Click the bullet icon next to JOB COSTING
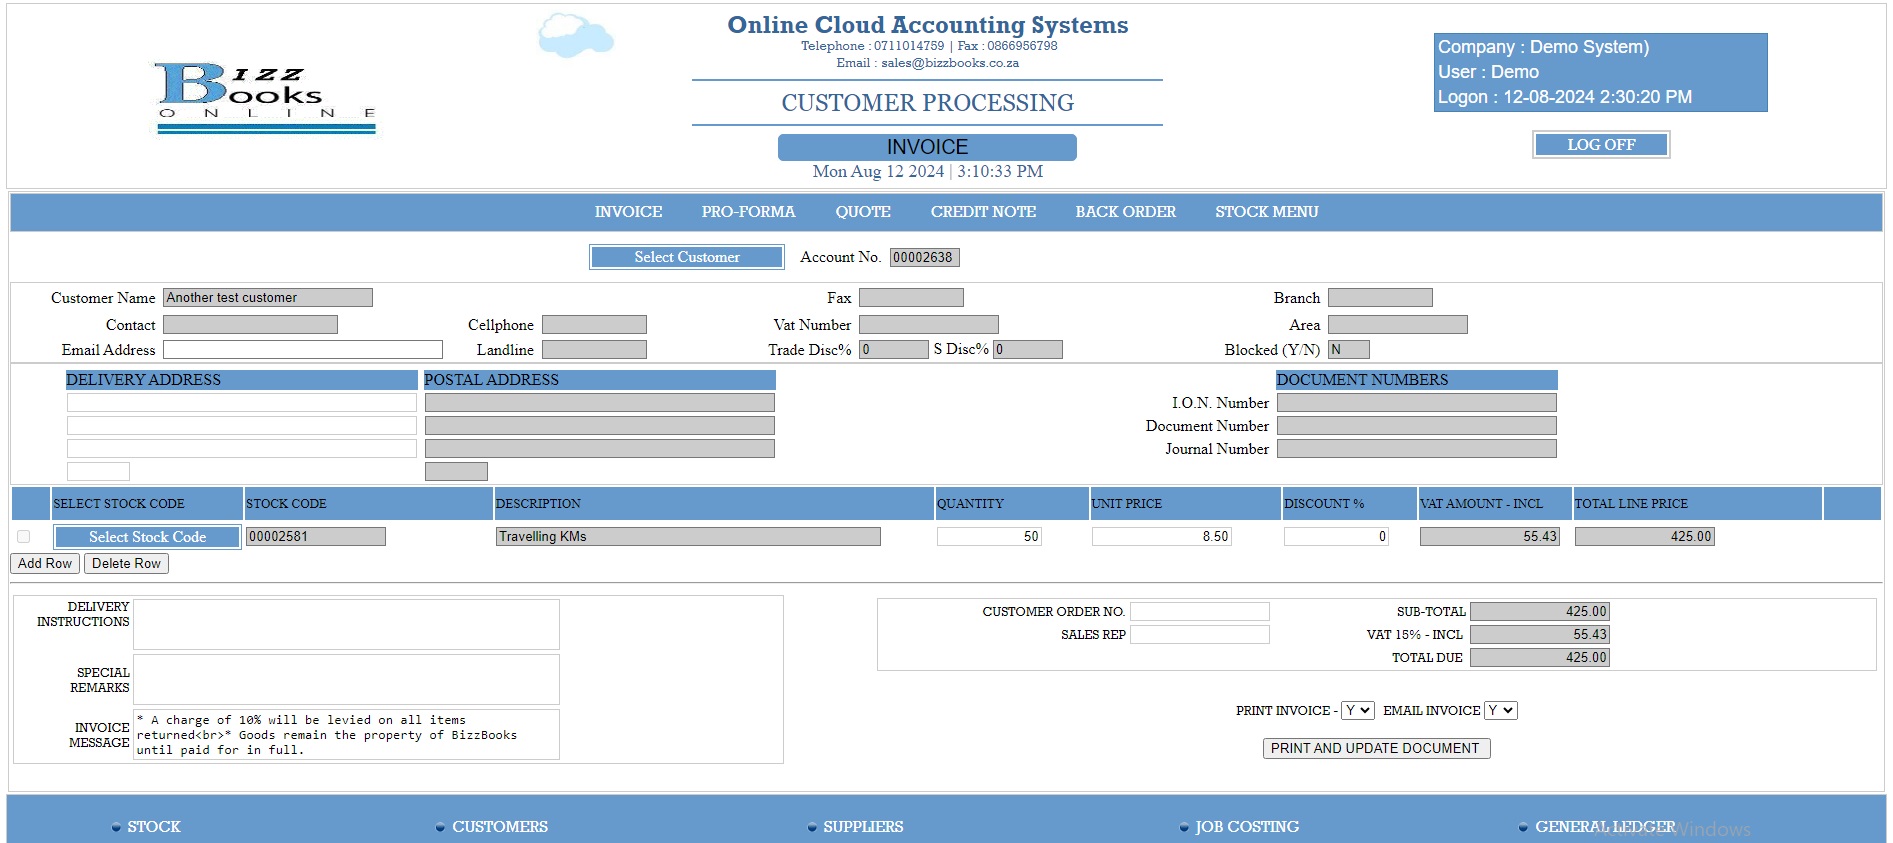The height and width of the screenshot is (843, 1893). (1184, 827)
